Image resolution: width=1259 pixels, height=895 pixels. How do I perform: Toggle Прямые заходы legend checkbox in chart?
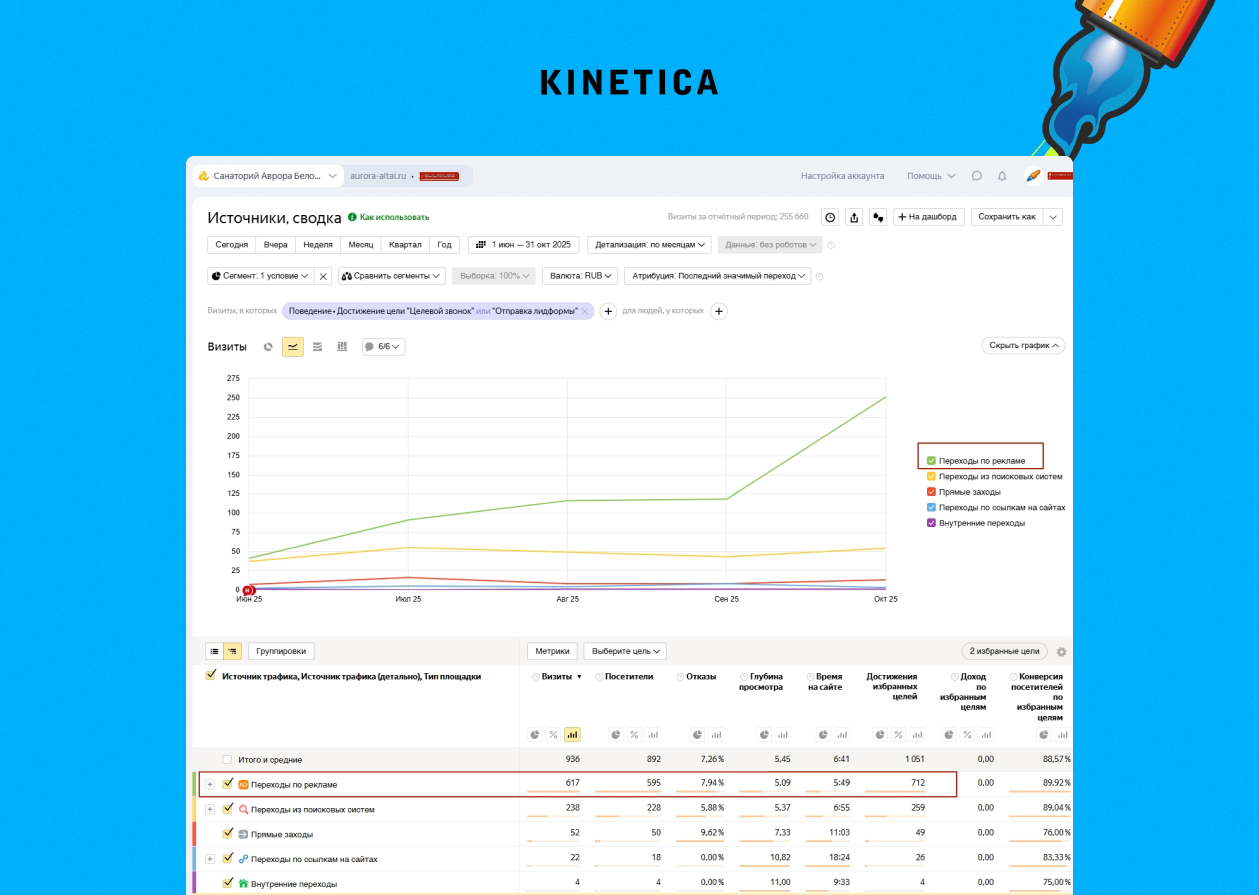(x=931, y=492)
